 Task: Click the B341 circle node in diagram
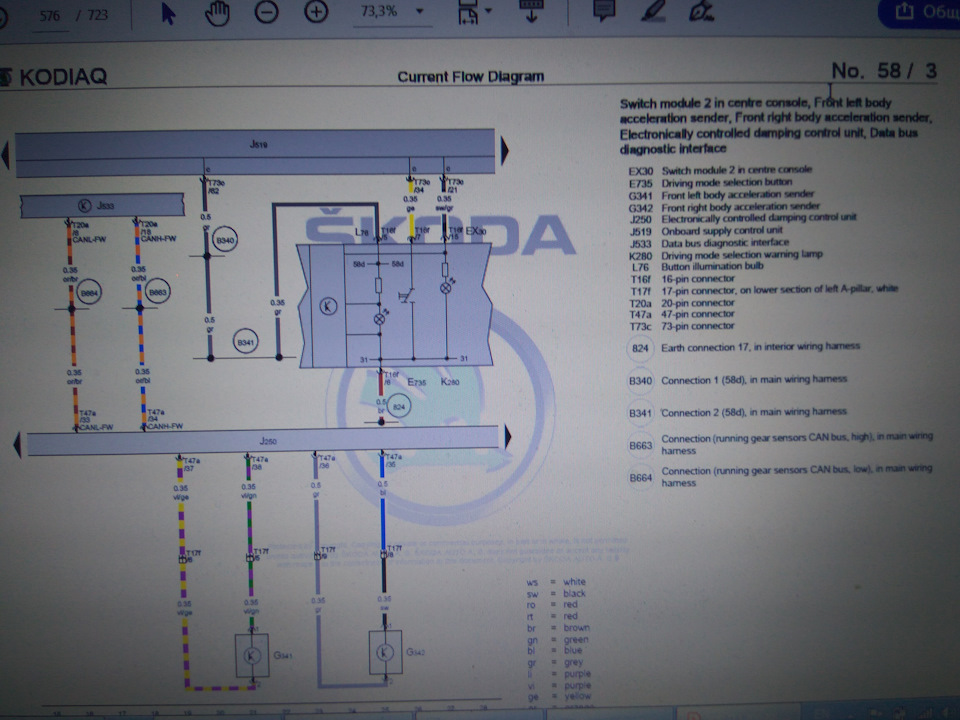tap(246, 342)
